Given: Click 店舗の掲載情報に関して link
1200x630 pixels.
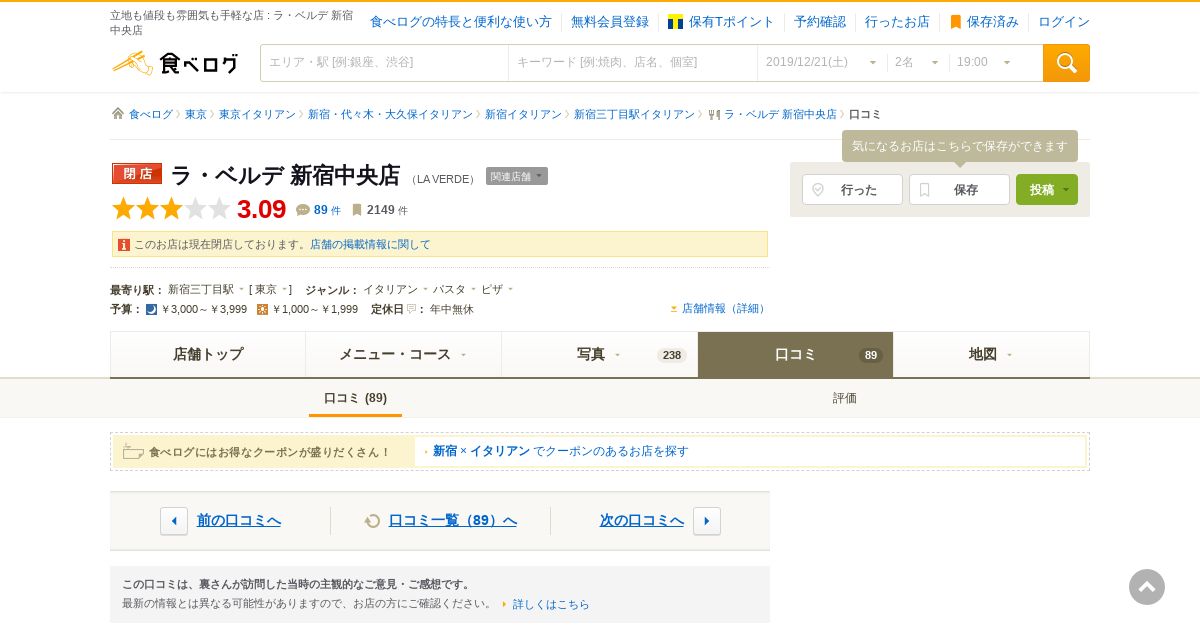Looking at the screenshot, I should (x=370, y=244).
